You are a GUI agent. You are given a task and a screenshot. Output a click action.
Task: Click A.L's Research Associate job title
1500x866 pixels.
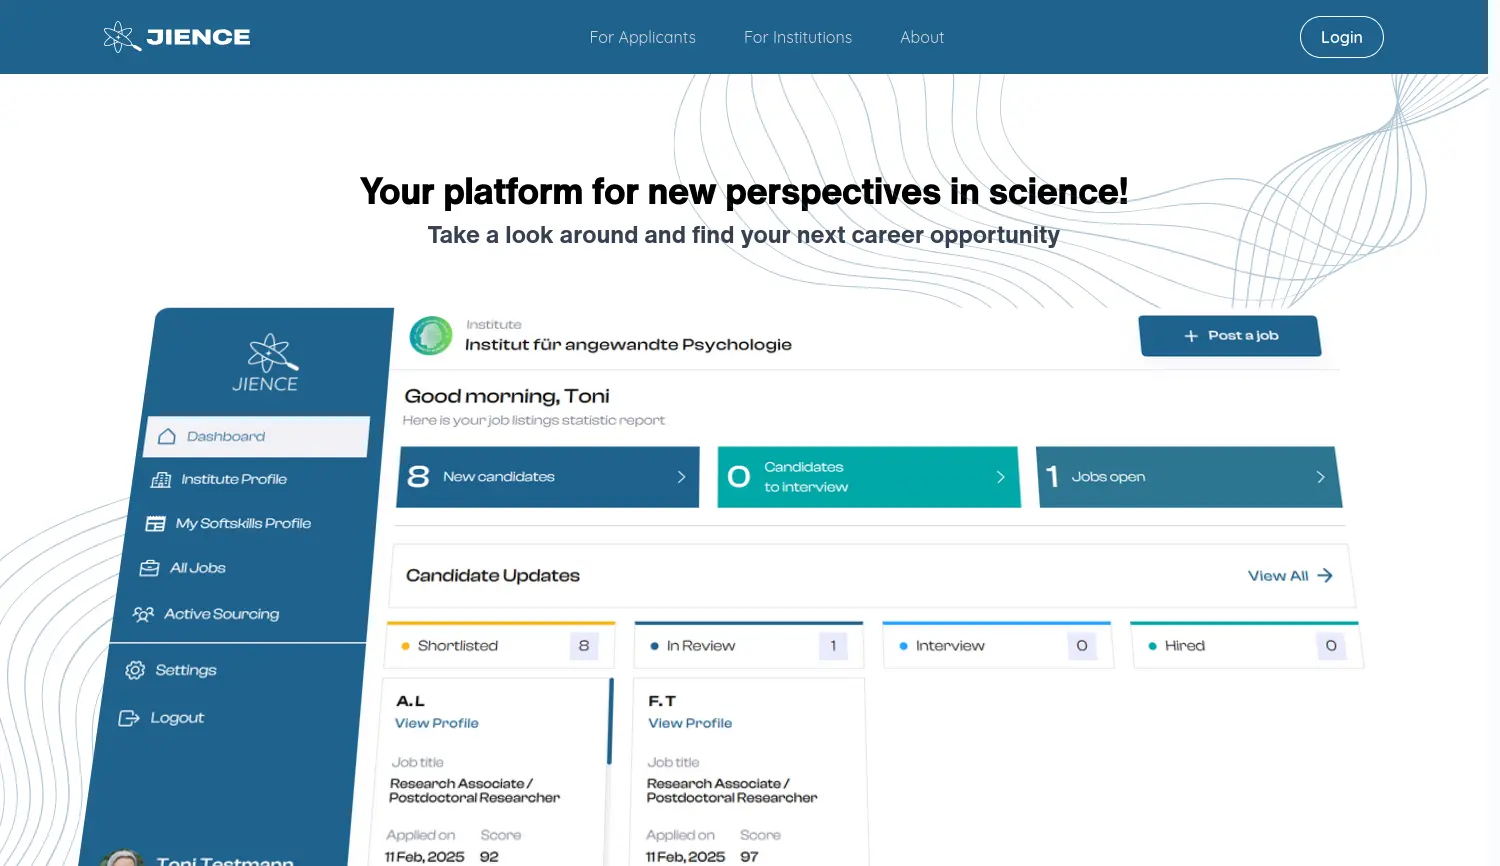pos(475,791)
